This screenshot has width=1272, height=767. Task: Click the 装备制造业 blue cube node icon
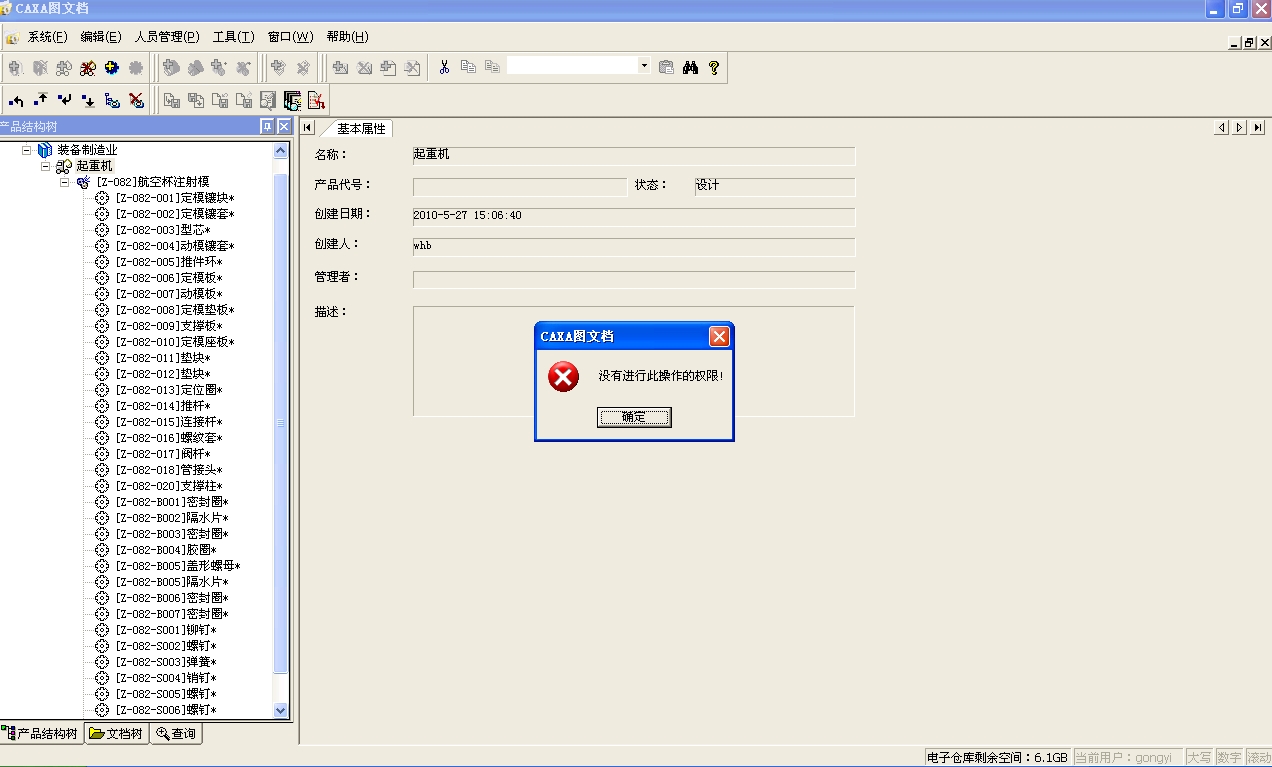tap(45, 150)
